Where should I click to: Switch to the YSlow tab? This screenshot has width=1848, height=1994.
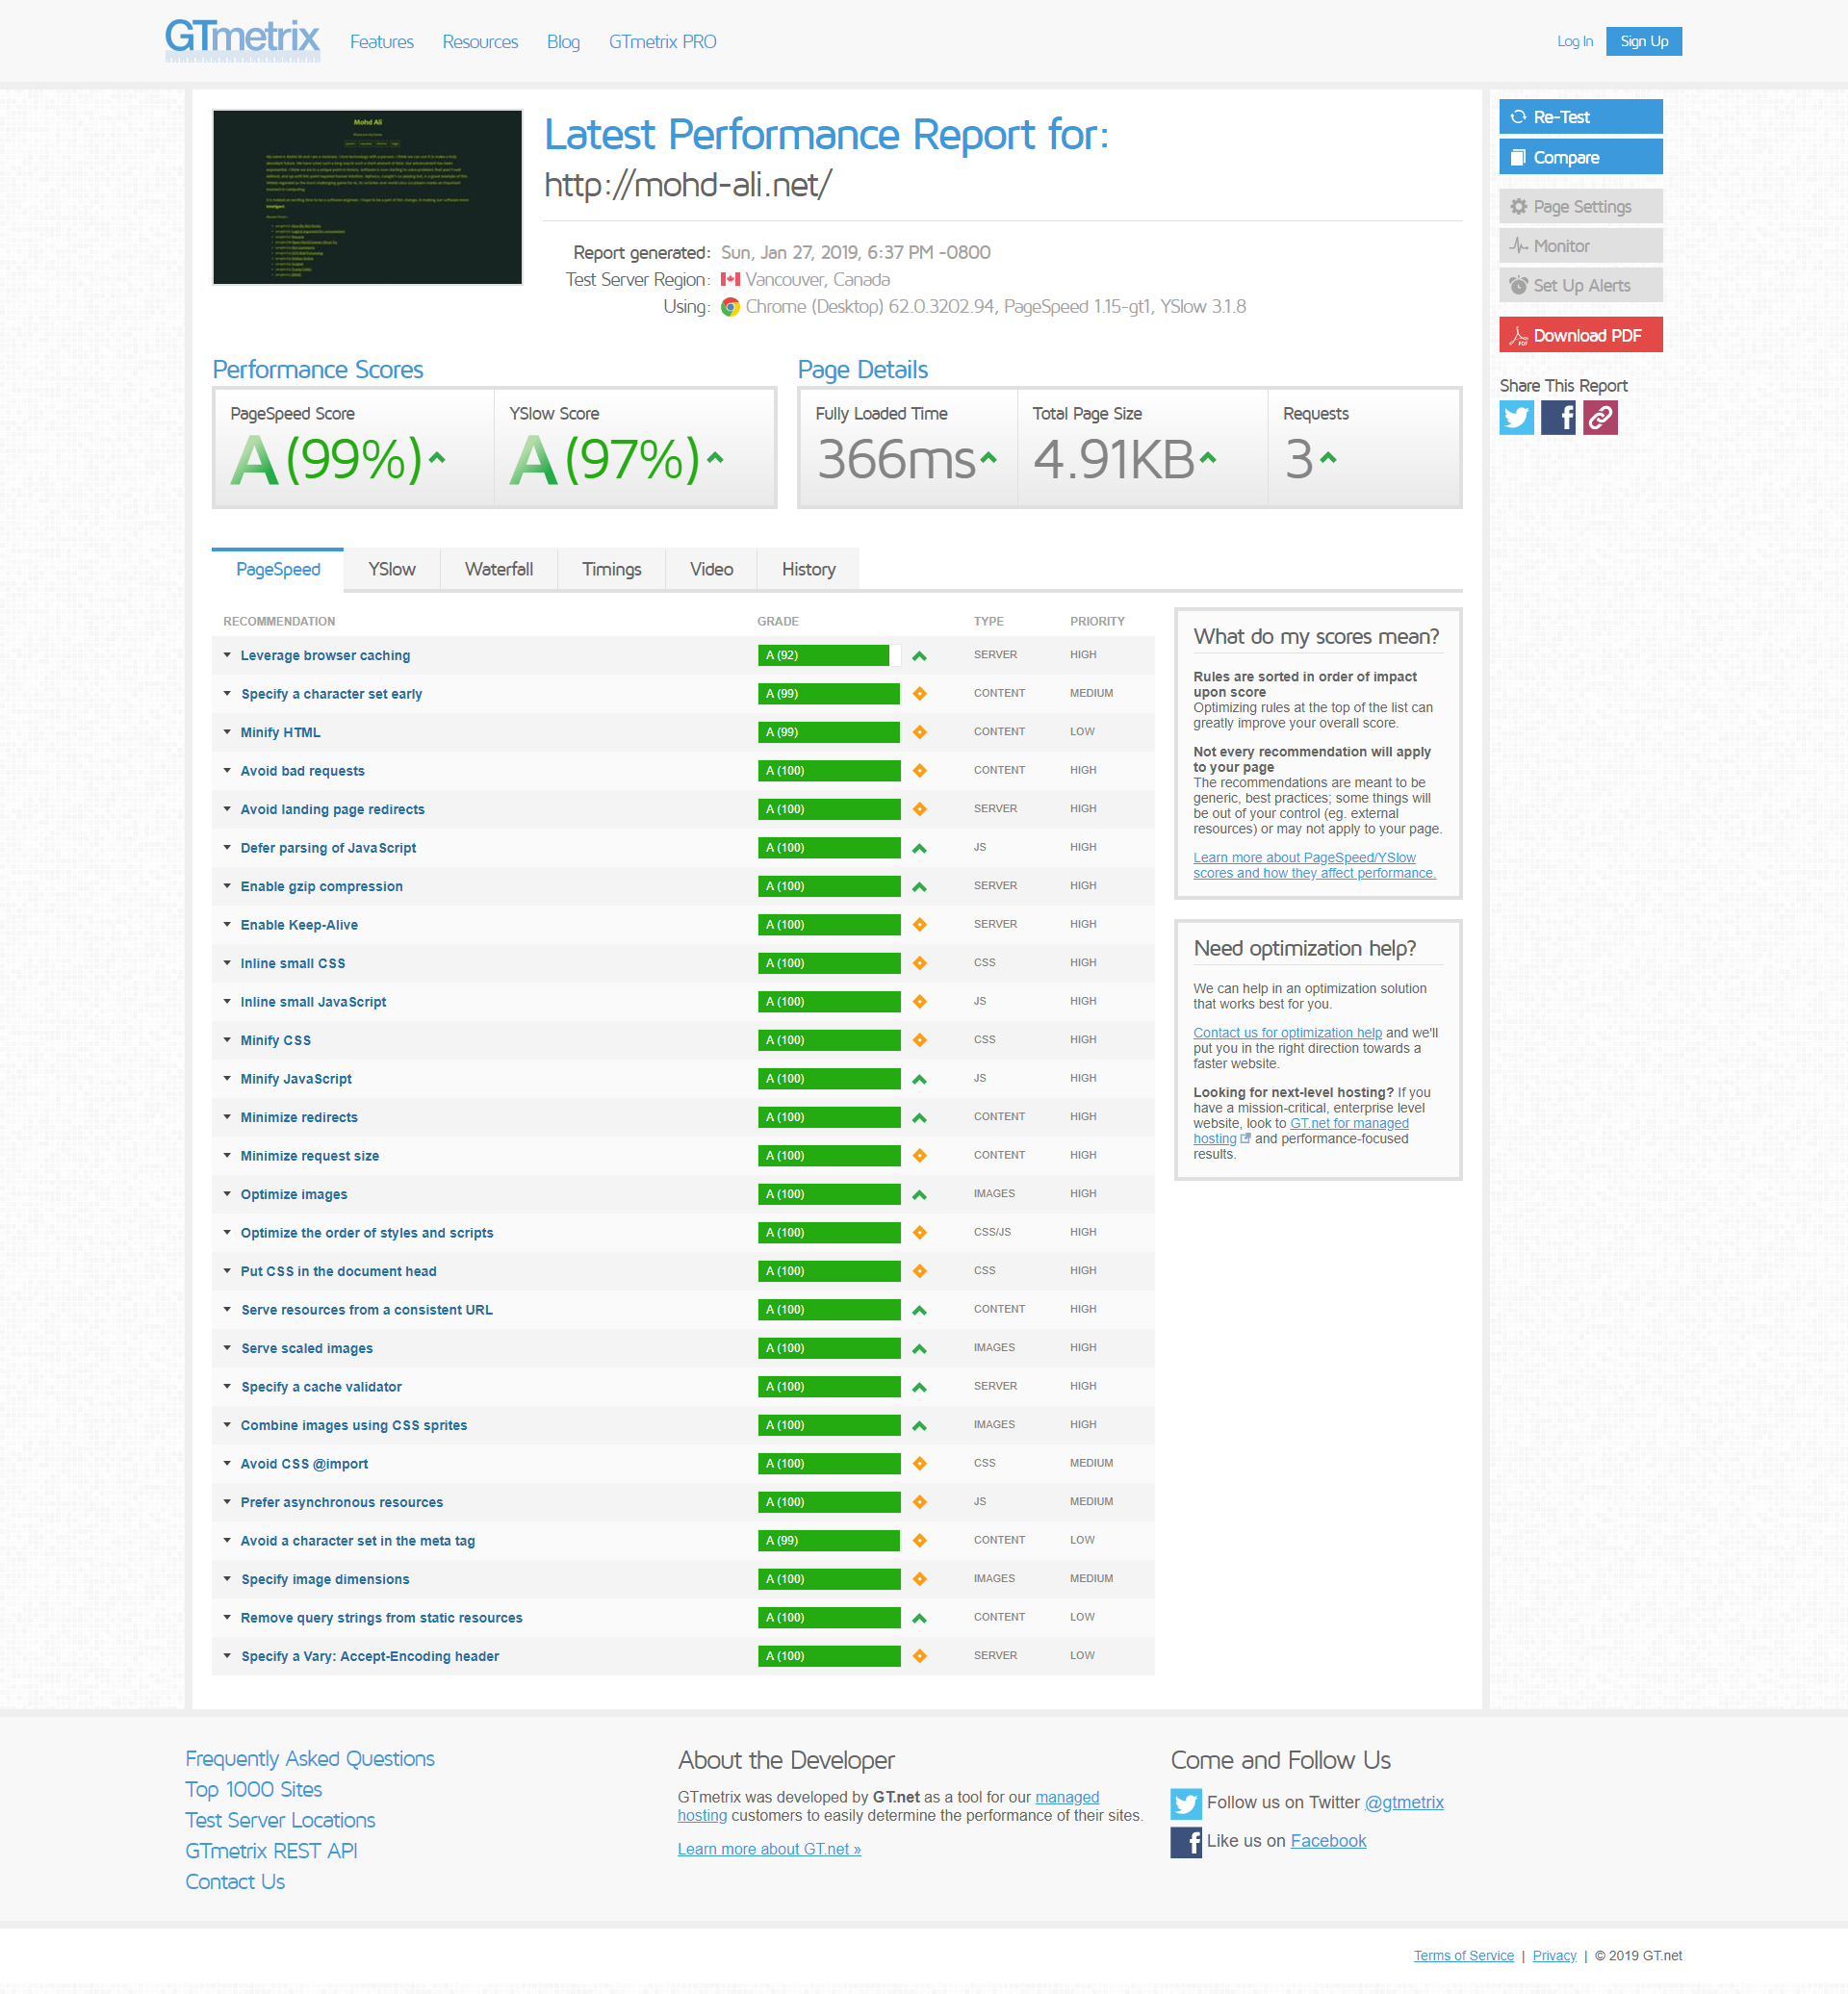tap(392, 569)
